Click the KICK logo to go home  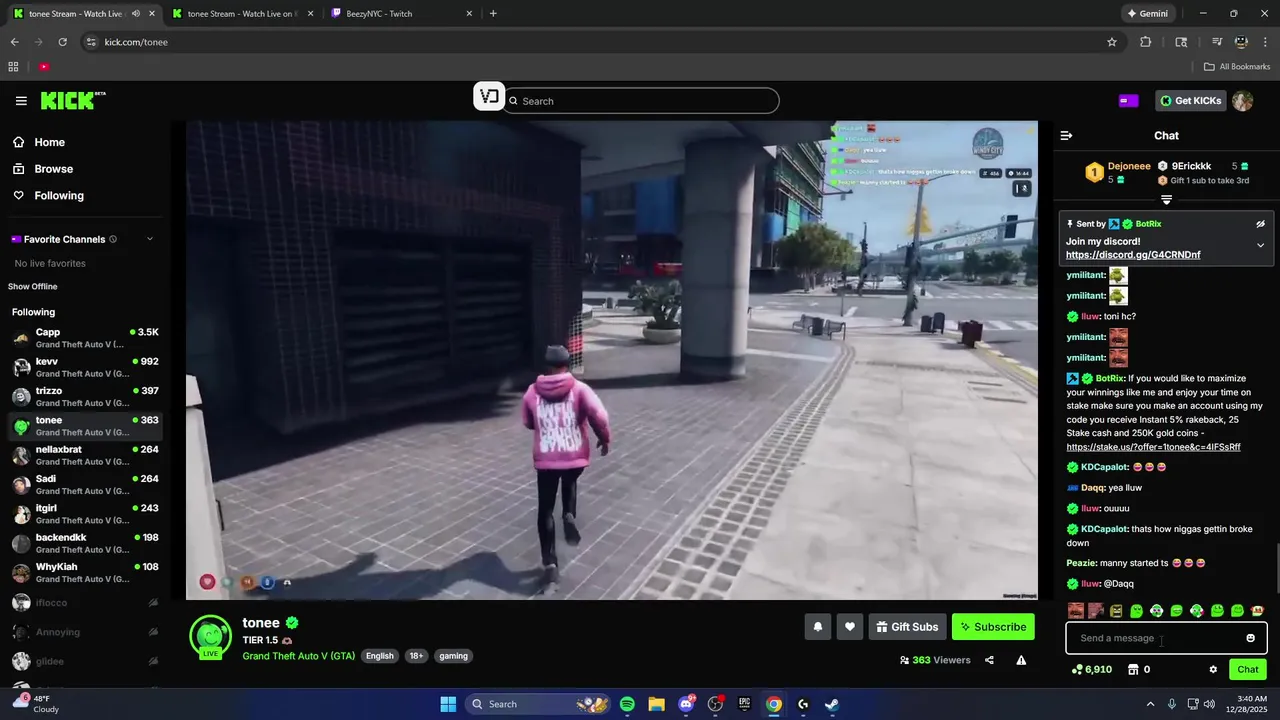pos(72,100)
